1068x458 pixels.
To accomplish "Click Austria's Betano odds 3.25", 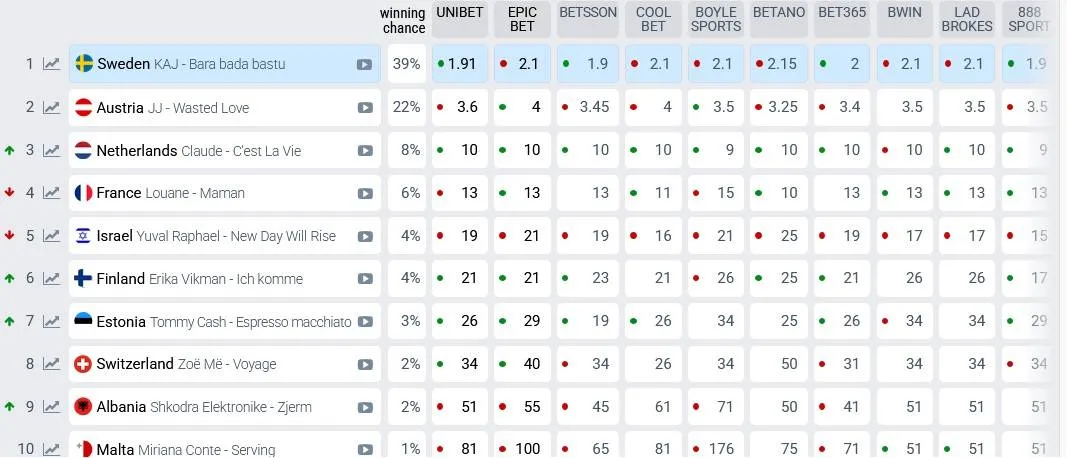I will 779,107.
